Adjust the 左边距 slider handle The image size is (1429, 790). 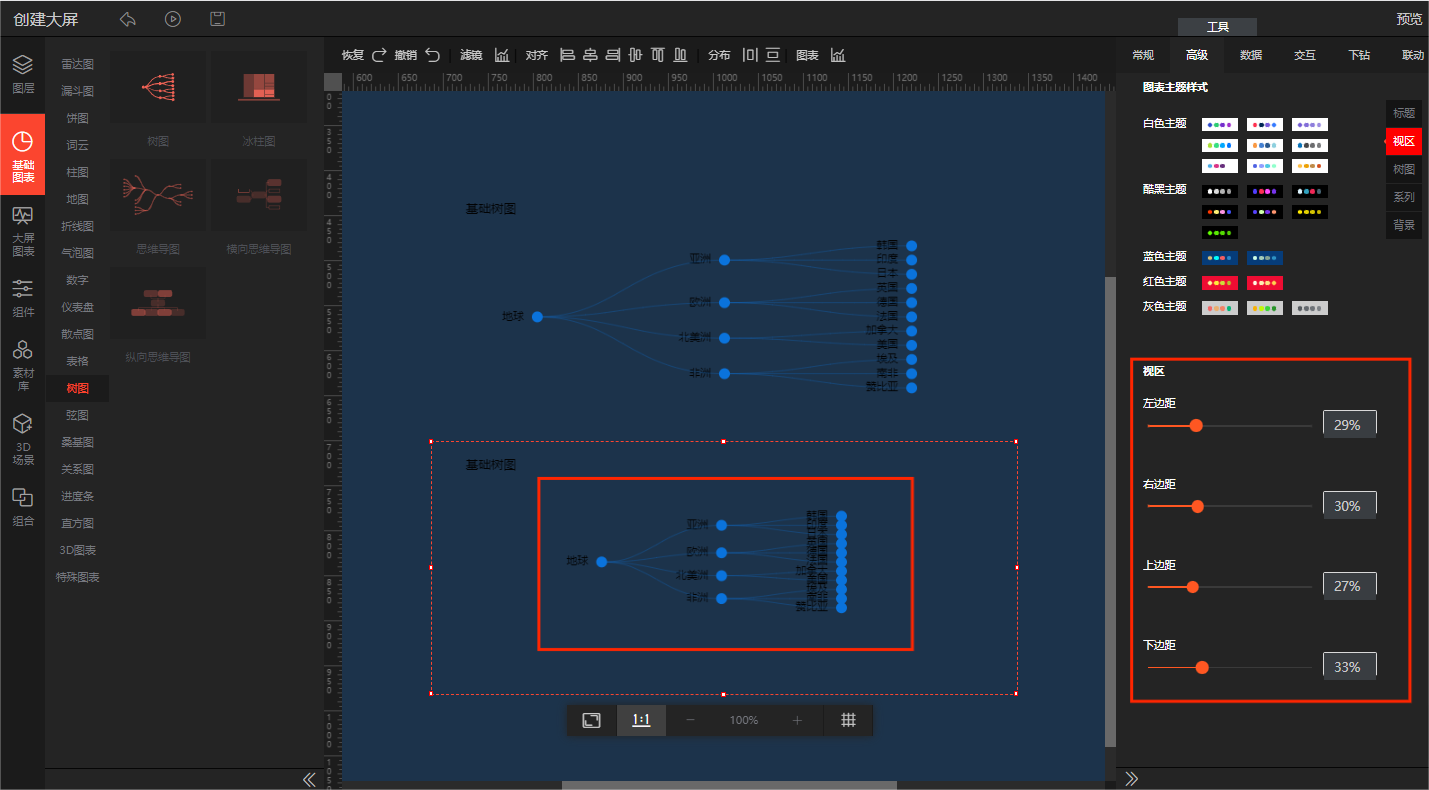coord(1196,426)
